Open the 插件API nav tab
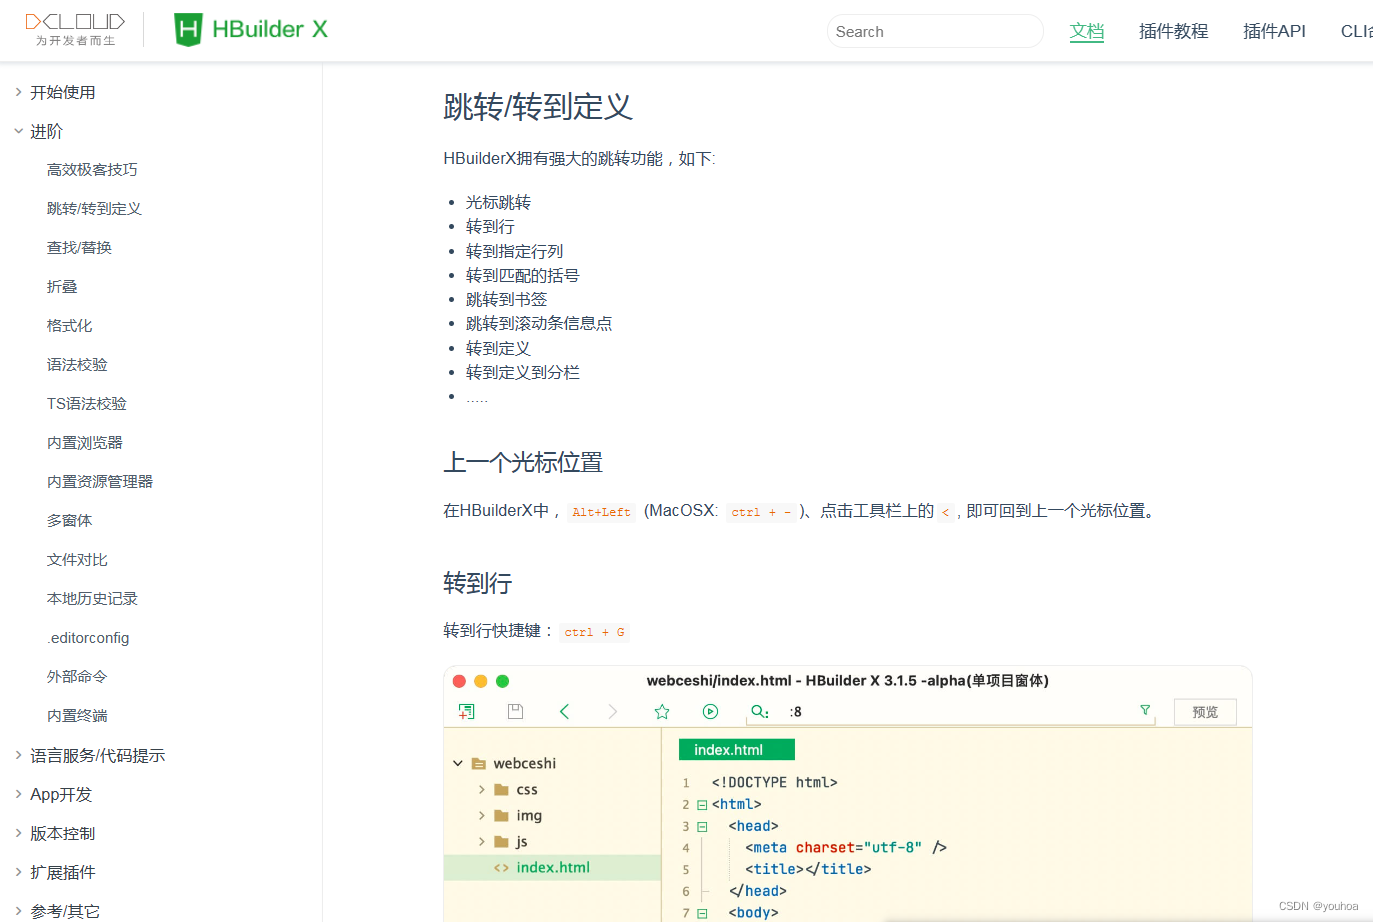Image resolution: width=1373 pixels, height=922 pixels. 1274,31
